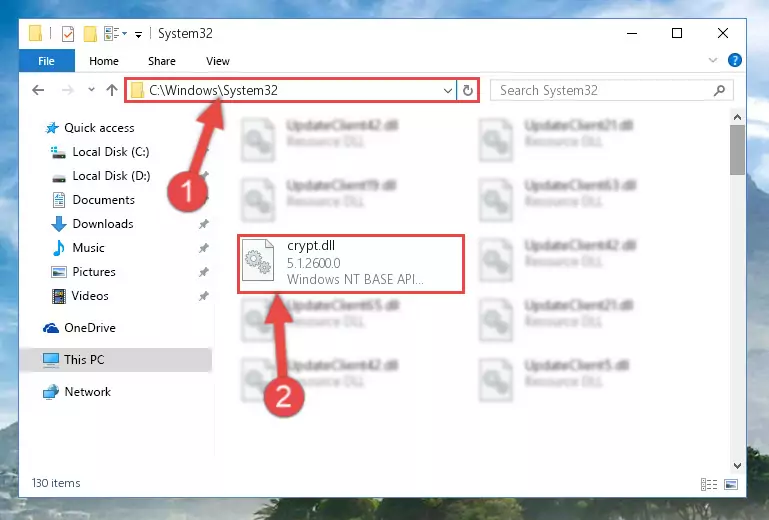Image resolution: width=769 pixels, height=520 pixels.
Task: Open the recent locations dropdown
Action: pos(91,90)
